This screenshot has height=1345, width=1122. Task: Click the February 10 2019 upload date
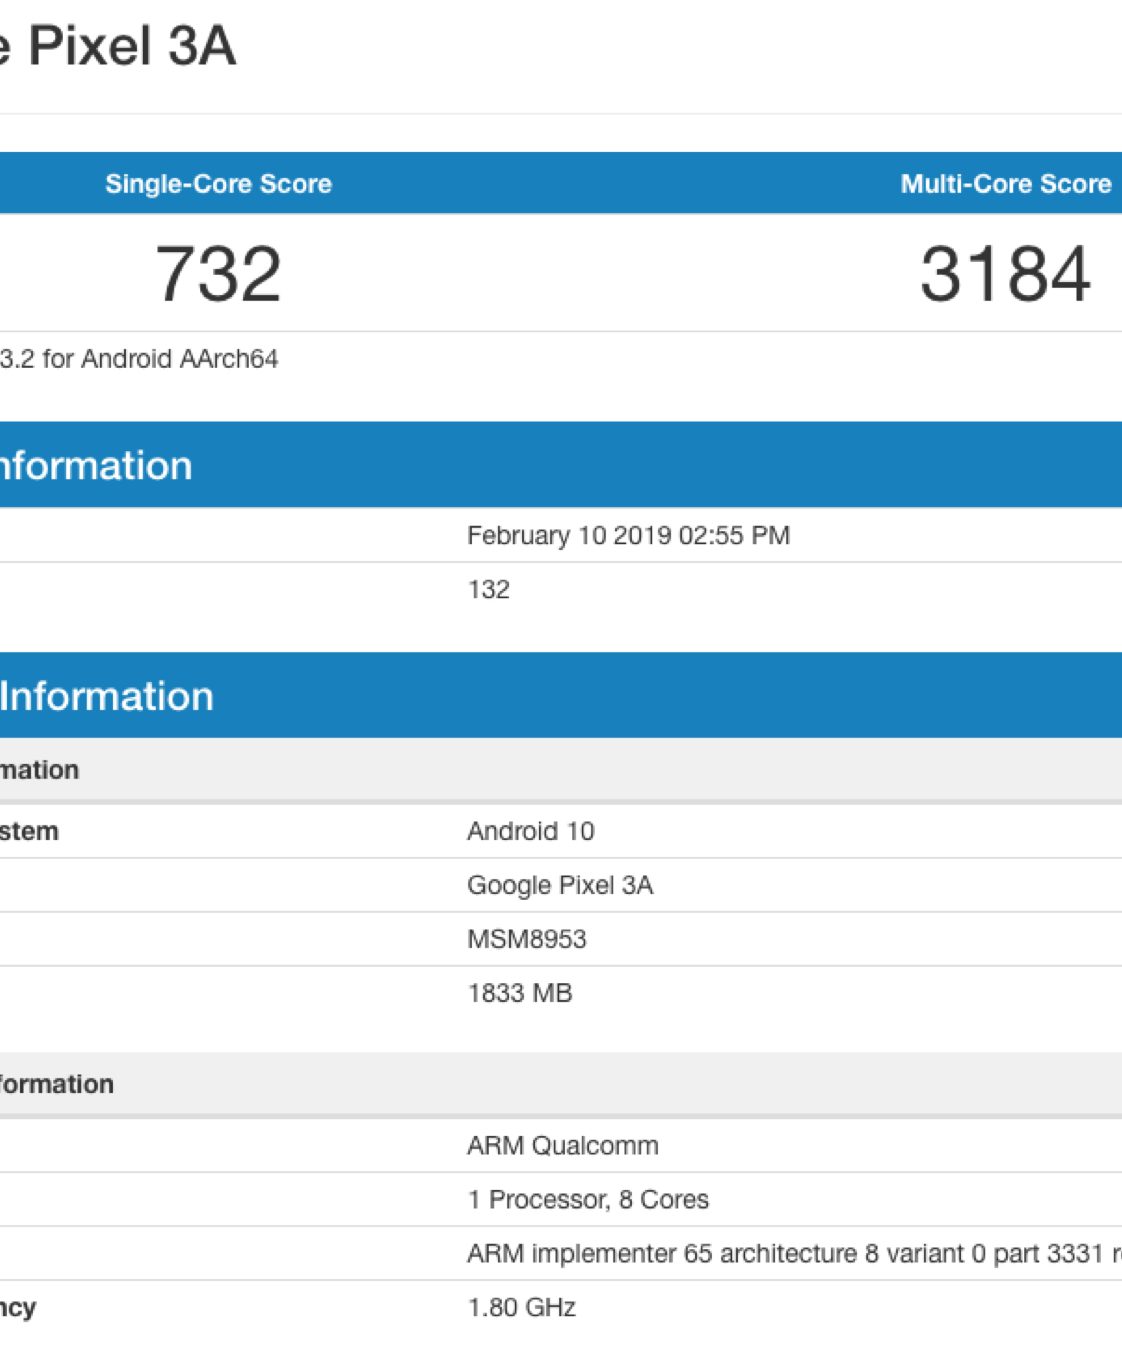coord(628,536)
